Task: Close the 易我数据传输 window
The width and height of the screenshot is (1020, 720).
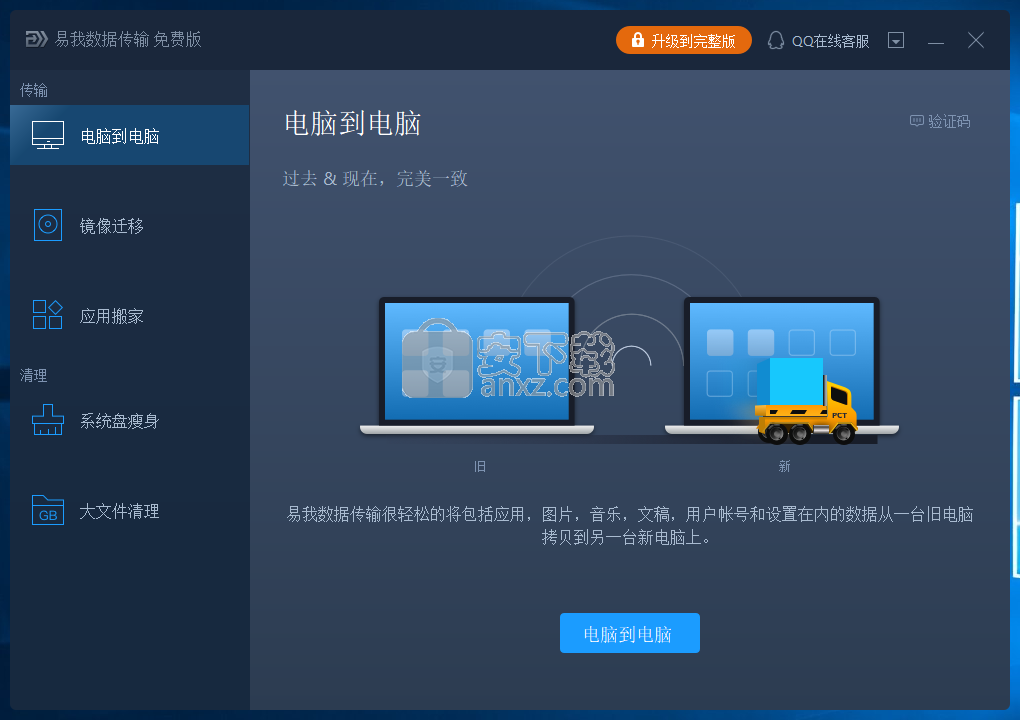Action: tap(976, 40)
